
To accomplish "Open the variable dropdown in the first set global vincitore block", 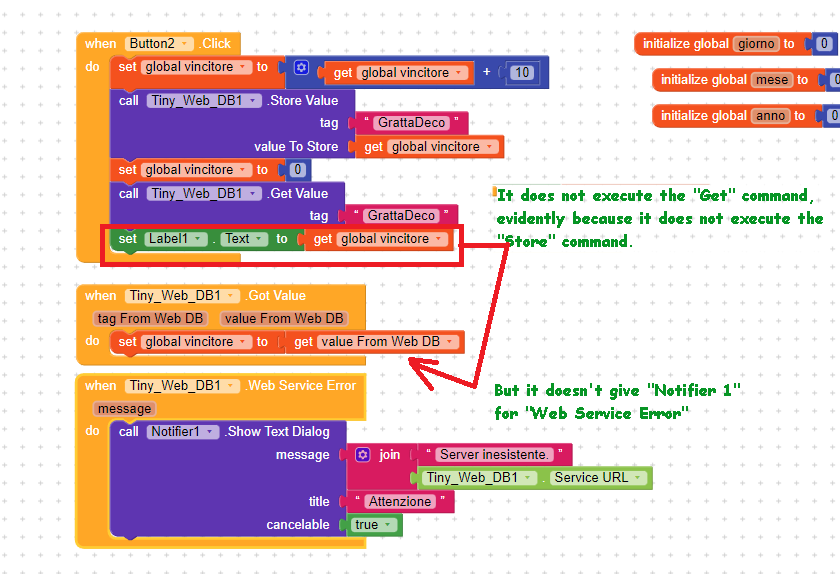I will click(x=243, y=67).
